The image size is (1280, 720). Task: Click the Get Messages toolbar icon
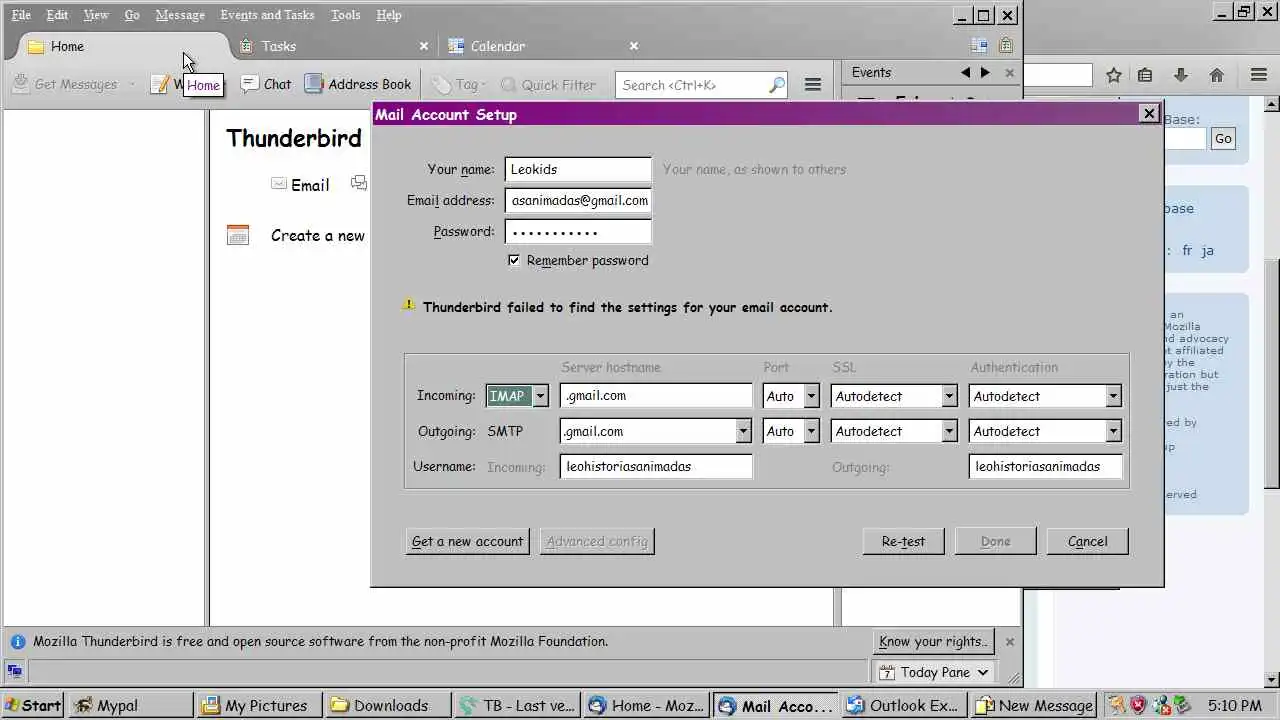20,85
